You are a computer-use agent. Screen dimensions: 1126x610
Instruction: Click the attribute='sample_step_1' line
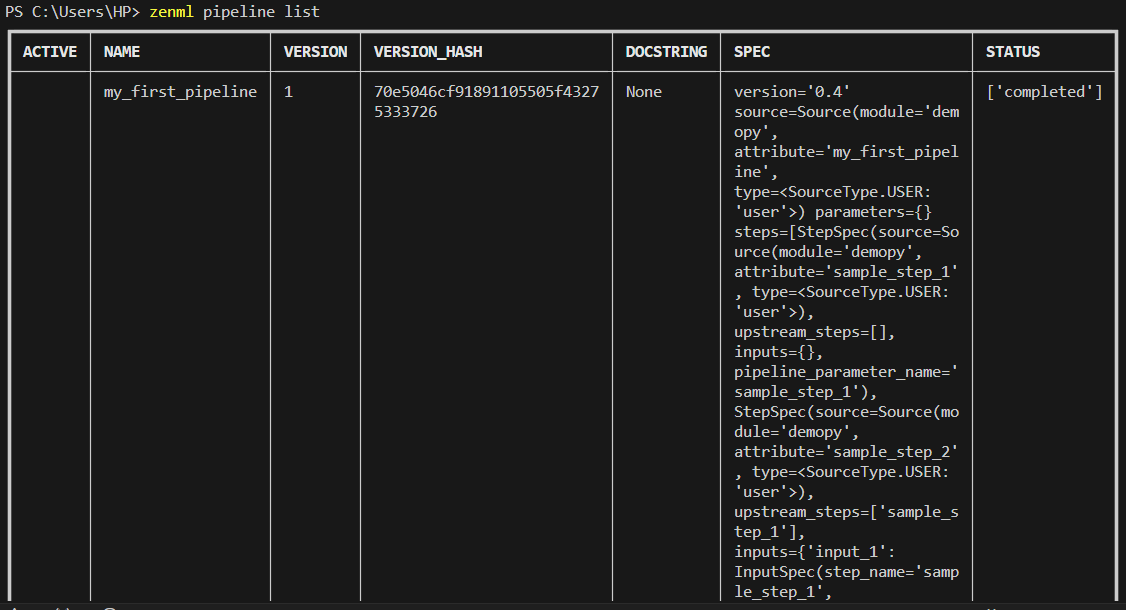[x=846, y=272]
